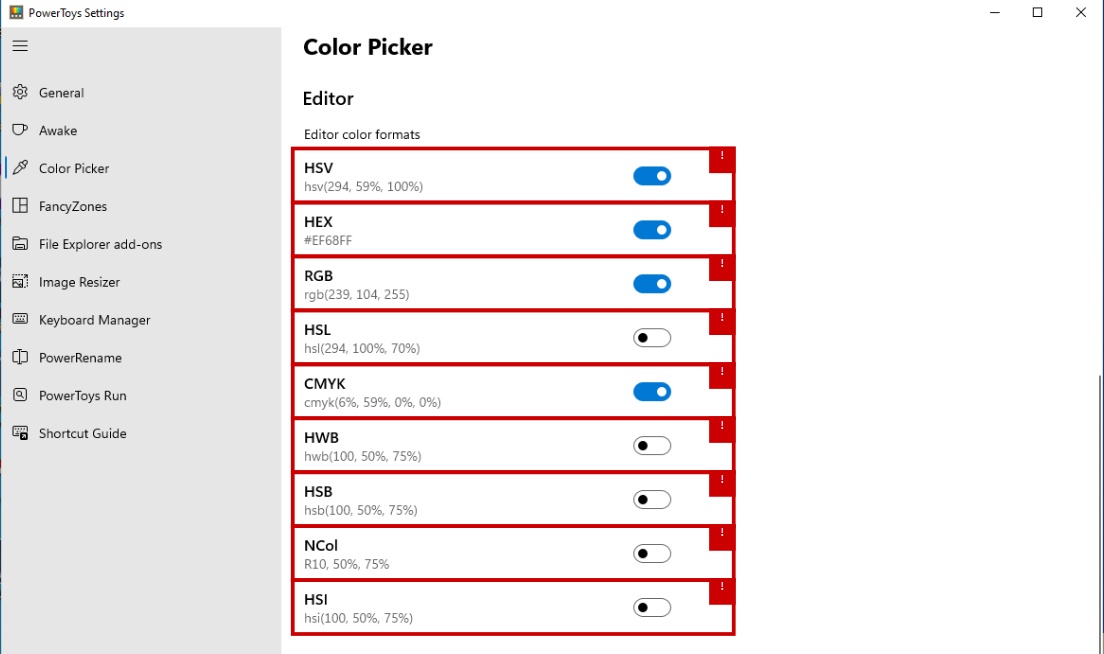Click the Color Picker eyedropper icon
This screenshot has height=654, width=1104.
(x=21, y=168)
